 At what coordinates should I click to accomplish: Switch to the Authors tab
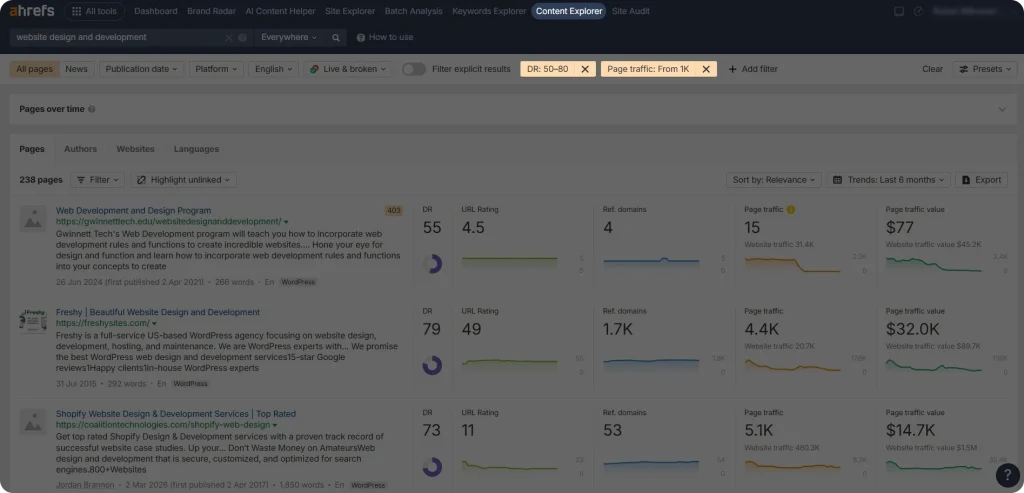pos(80,149)
